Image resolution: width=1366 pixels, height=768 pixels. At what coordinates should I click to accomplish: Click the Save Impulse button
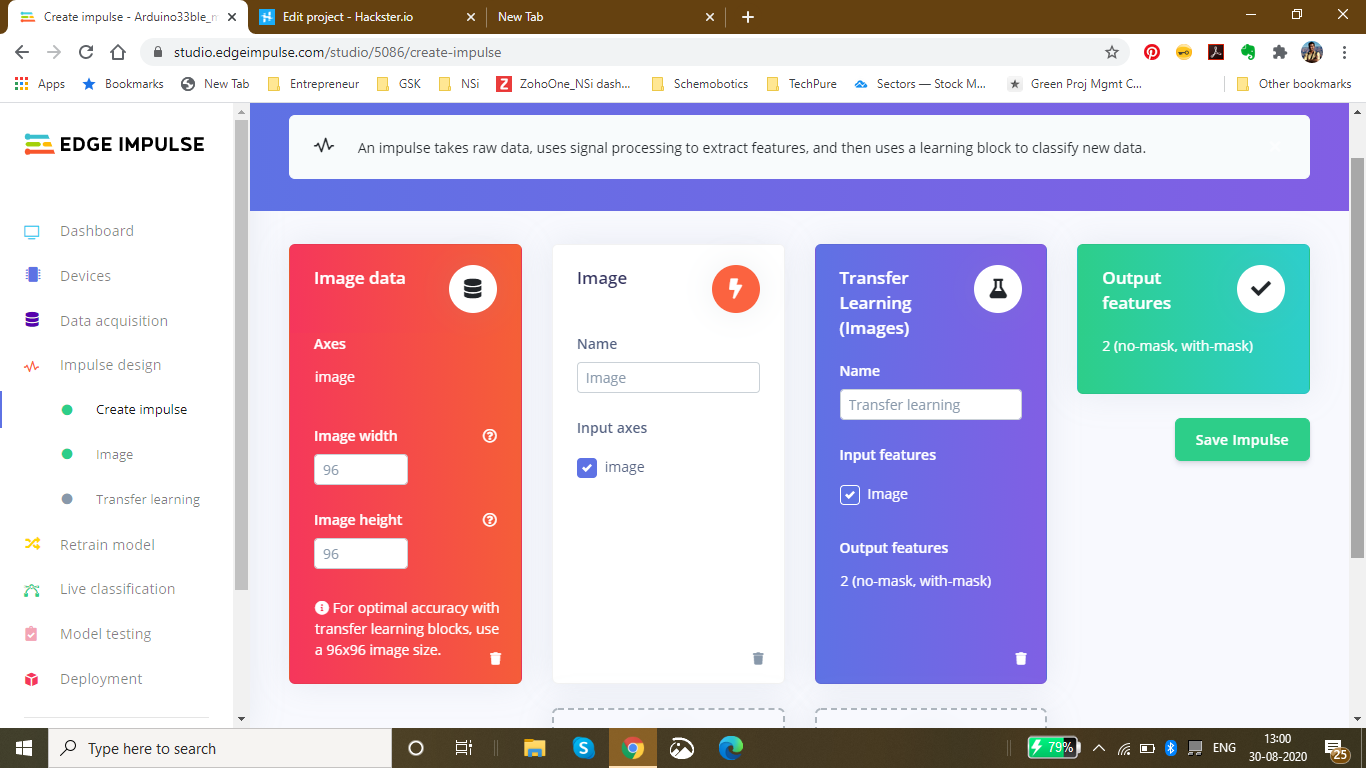1241,440
